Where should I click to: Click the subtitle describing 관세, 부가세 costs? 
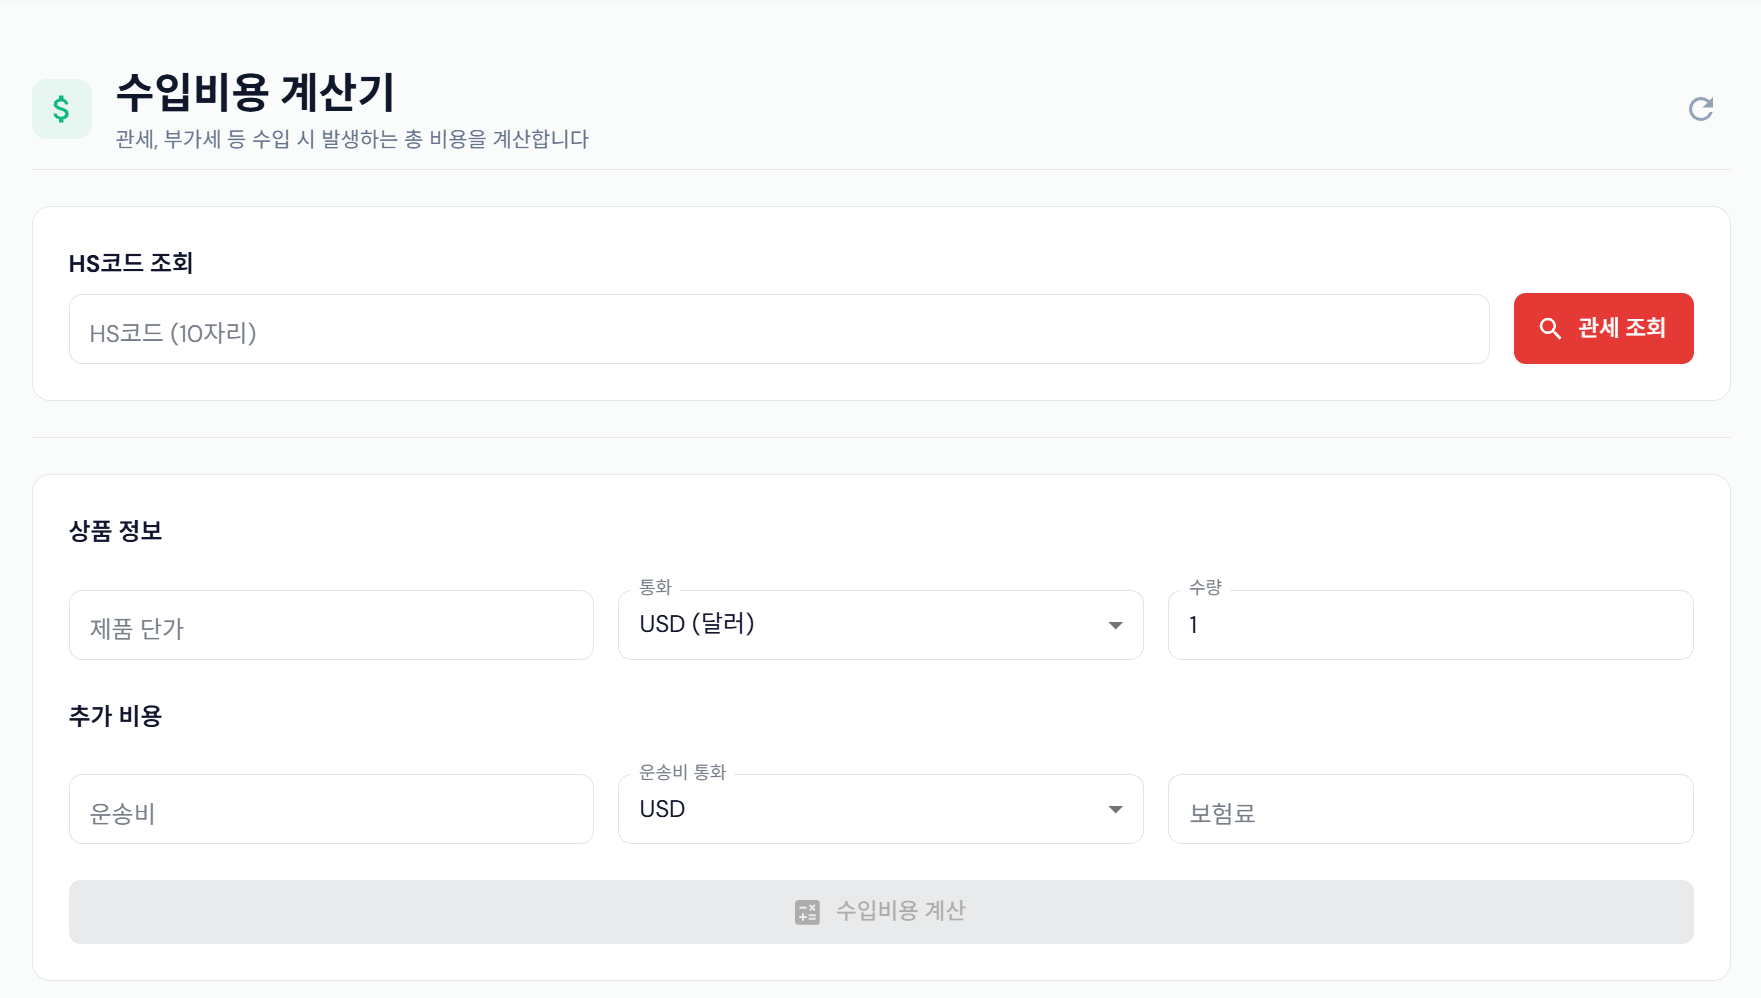click(x=352, y=139)
